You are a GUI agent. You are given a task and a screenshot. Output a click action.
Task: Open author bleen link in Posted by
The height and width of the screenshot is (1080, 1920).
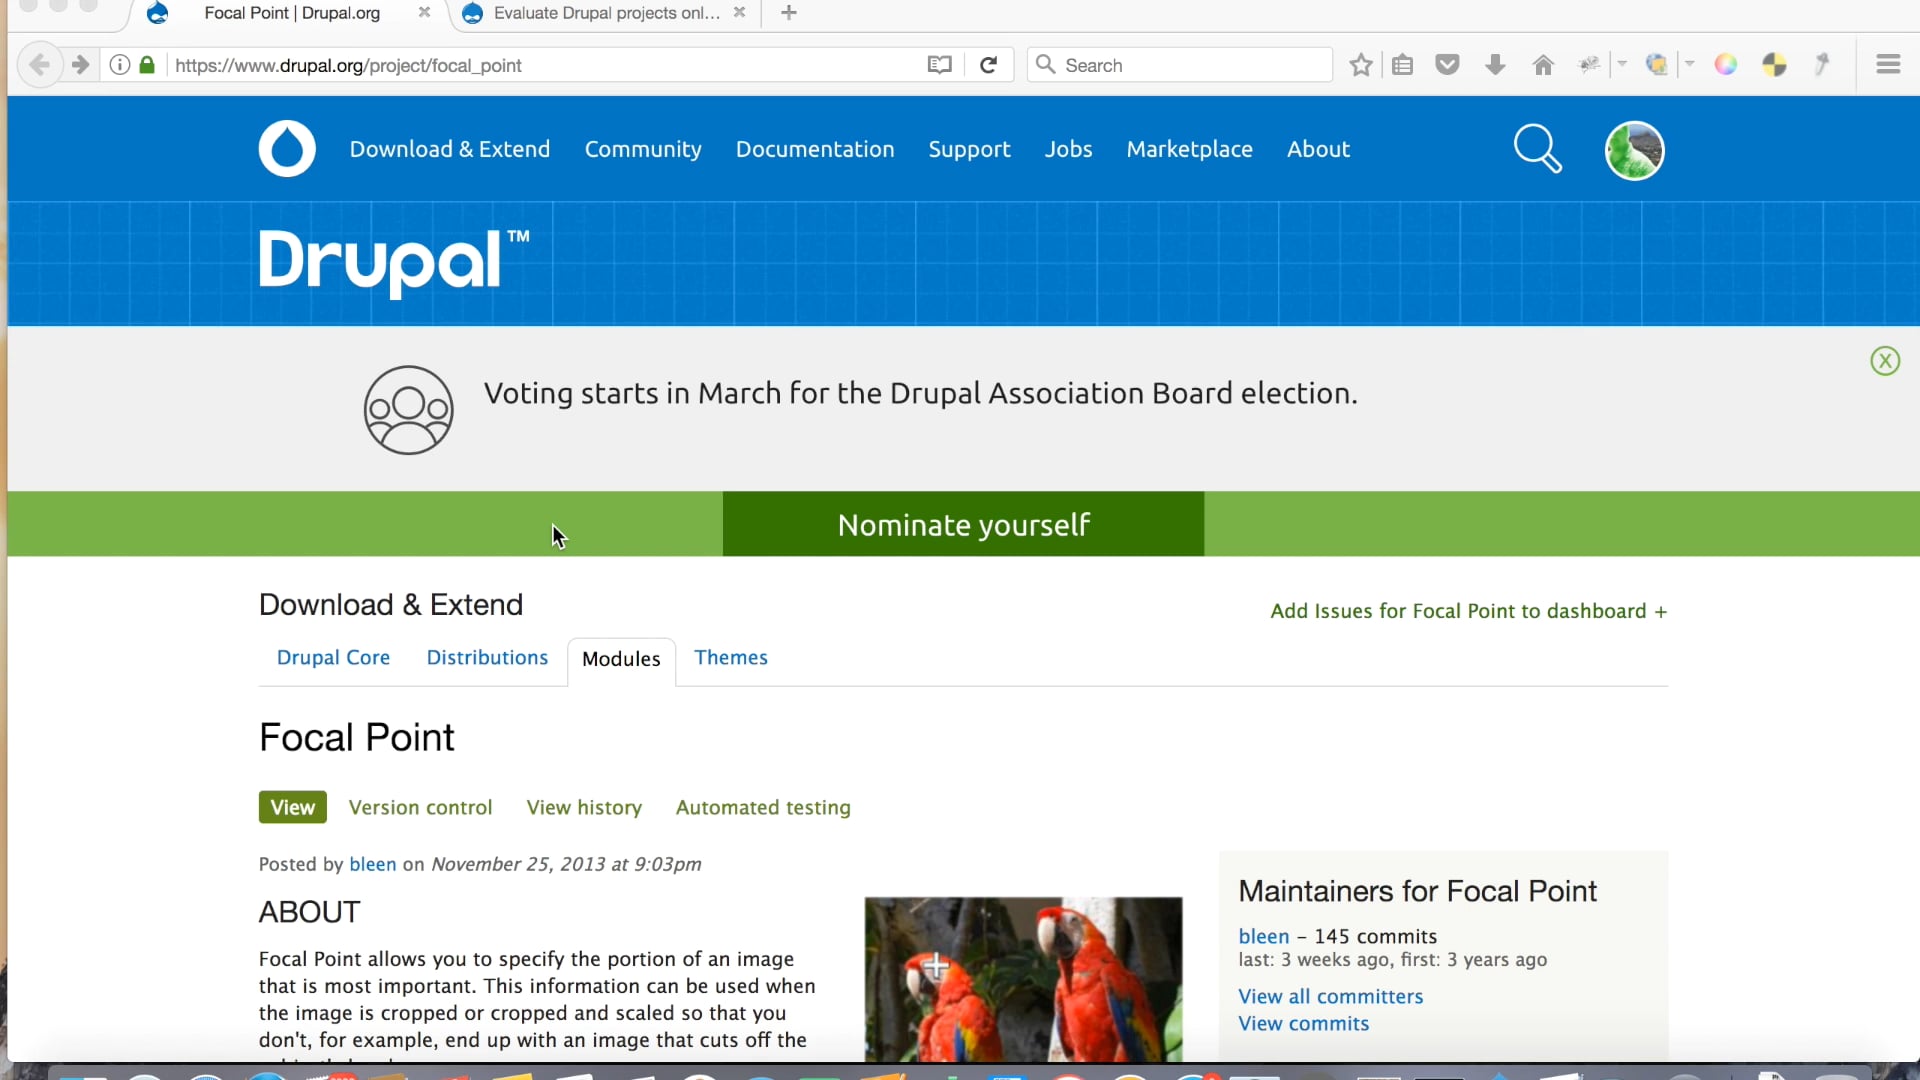372,864
